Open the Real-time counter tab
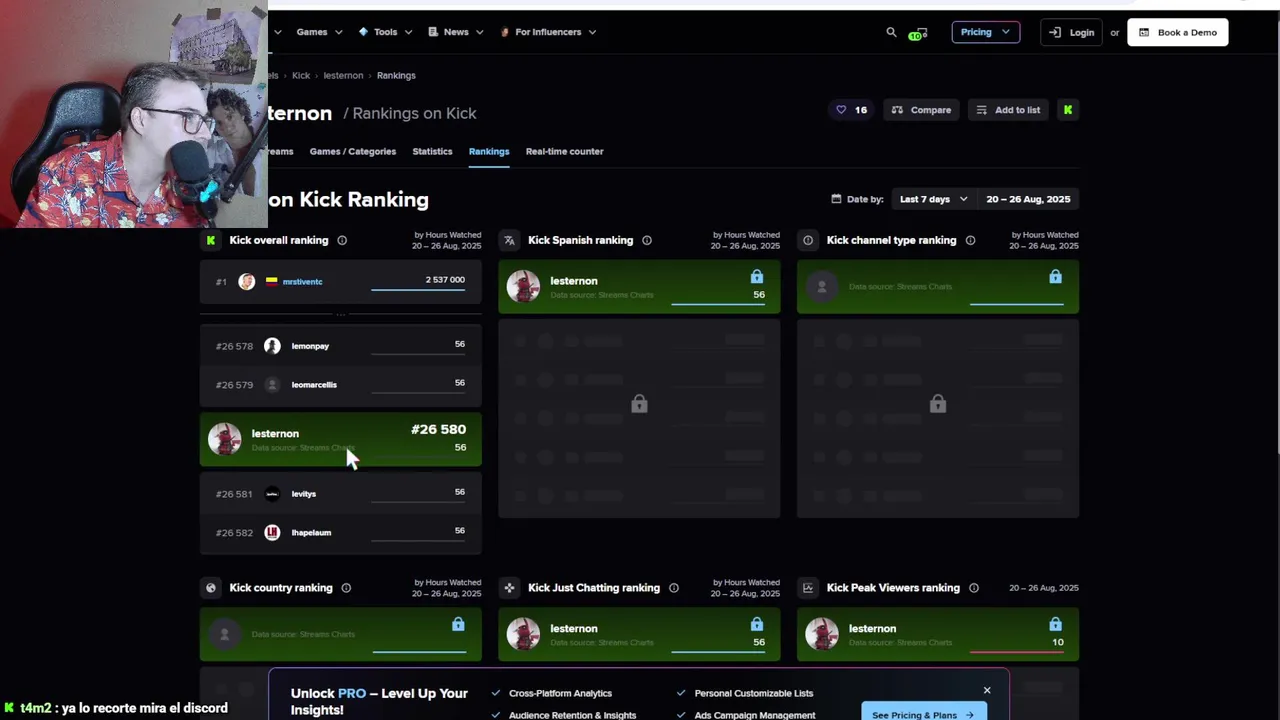This screenshot has width=1280, height=720. pos(564,151)
